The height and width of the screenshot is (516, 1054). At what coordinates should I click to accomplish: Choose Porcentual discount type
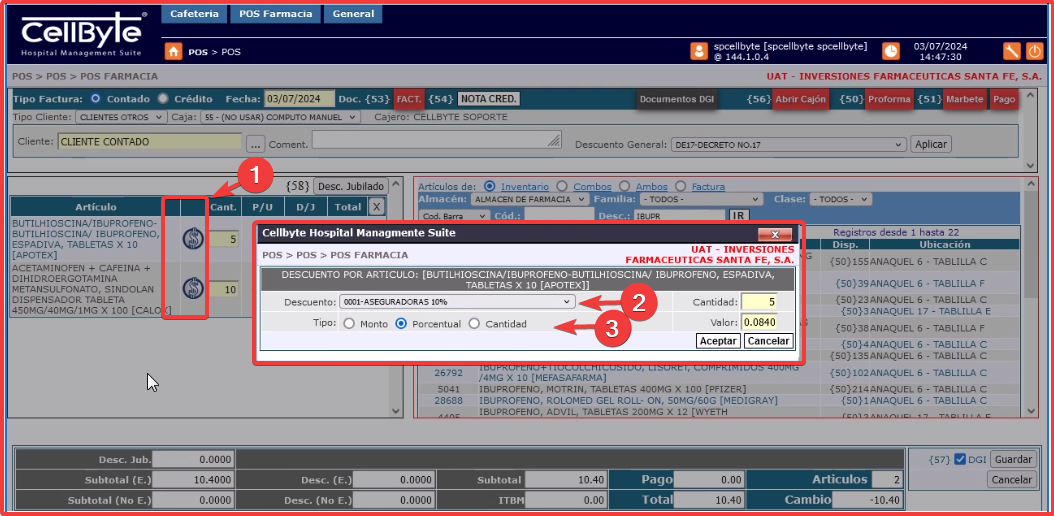click(401, 323)
